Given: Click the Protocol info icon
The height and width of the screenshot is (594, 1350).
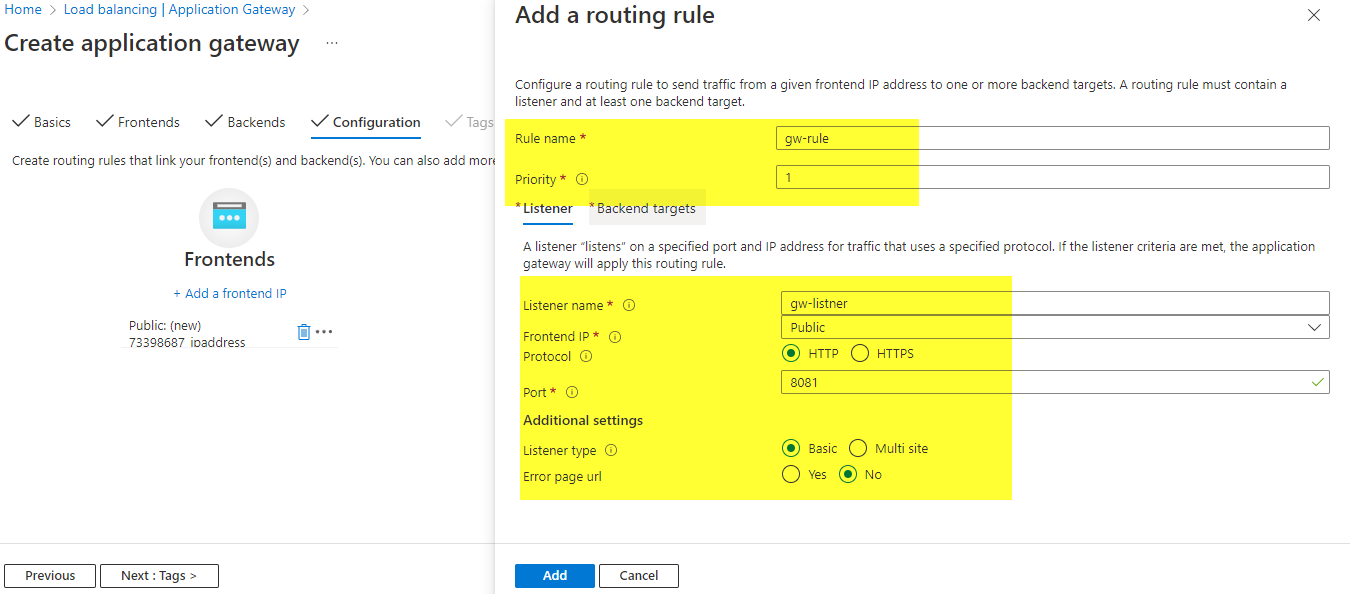Looking at the screenshot, I should (x=586, y=357).
